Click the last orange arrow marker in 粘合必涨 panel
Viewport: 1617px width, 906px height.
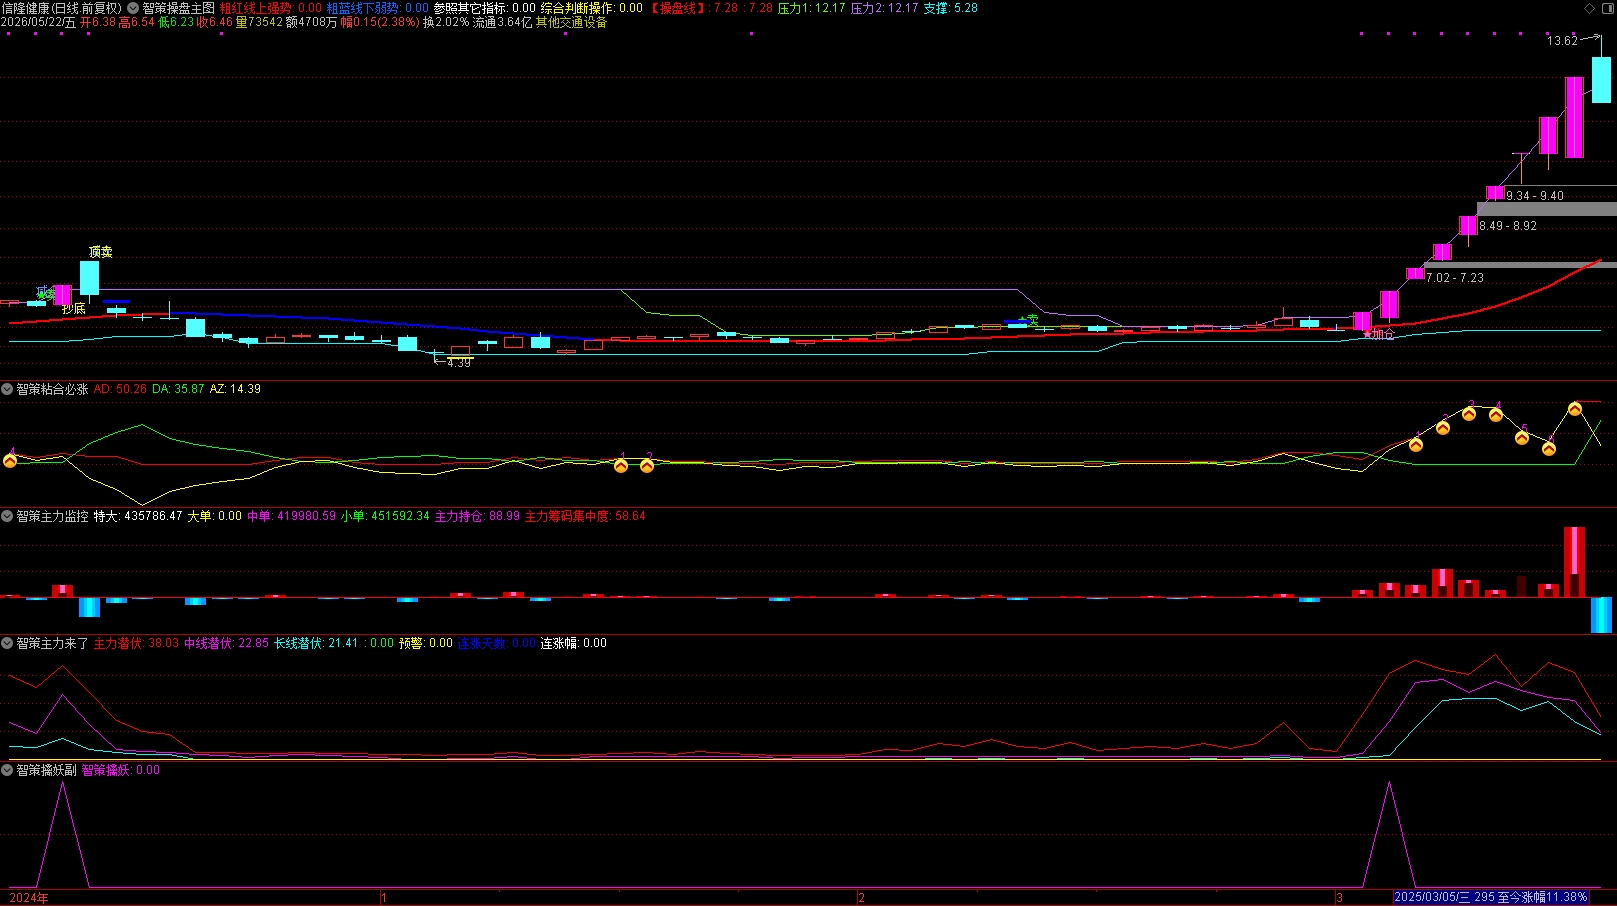[1574, 409]
